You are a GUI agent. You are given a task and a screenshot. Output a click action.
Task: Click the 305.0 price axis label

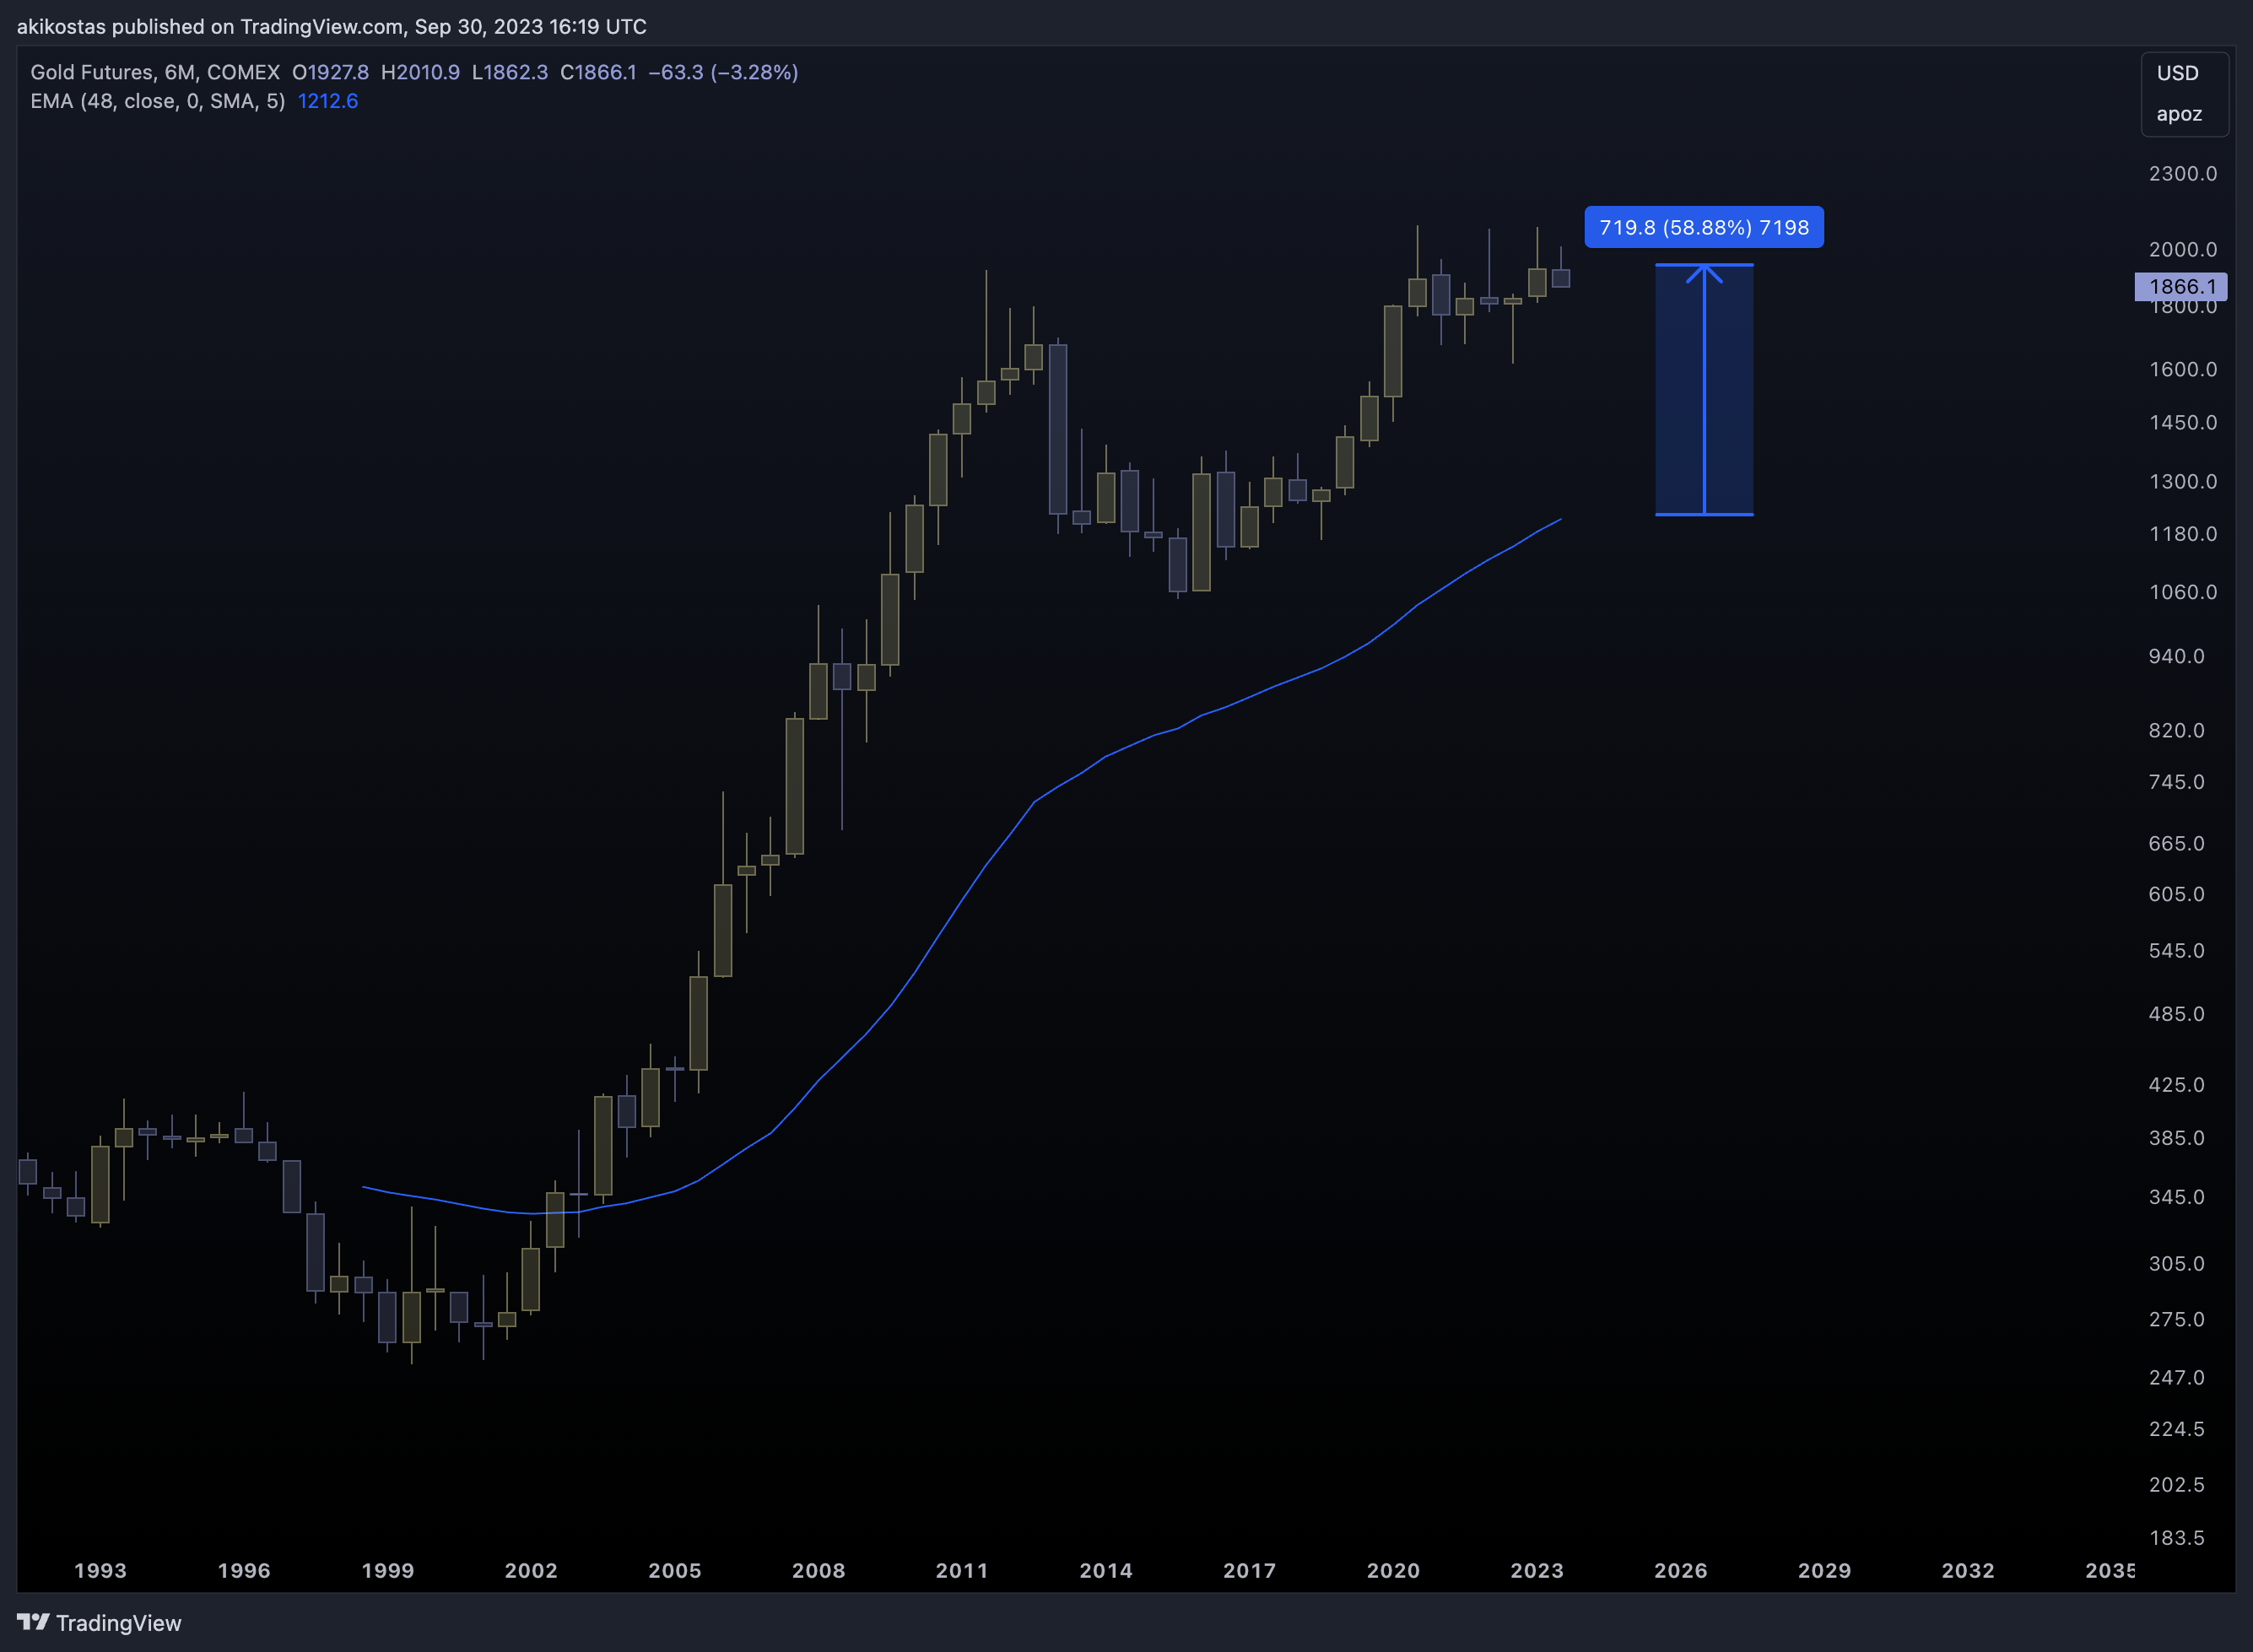(x=2177, y=1264)
